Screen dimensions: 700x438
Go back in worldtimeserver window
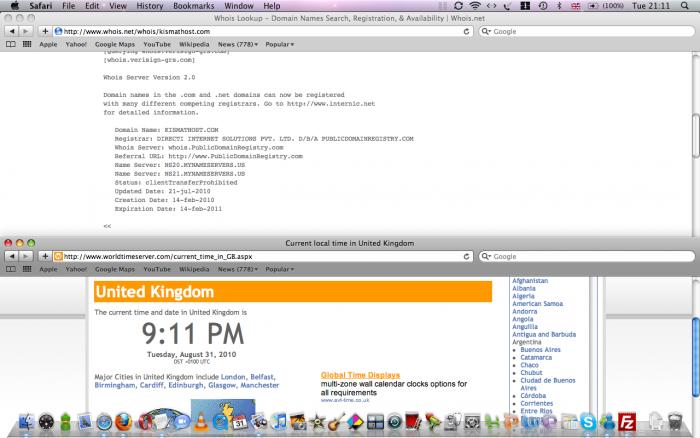[12, 256]
